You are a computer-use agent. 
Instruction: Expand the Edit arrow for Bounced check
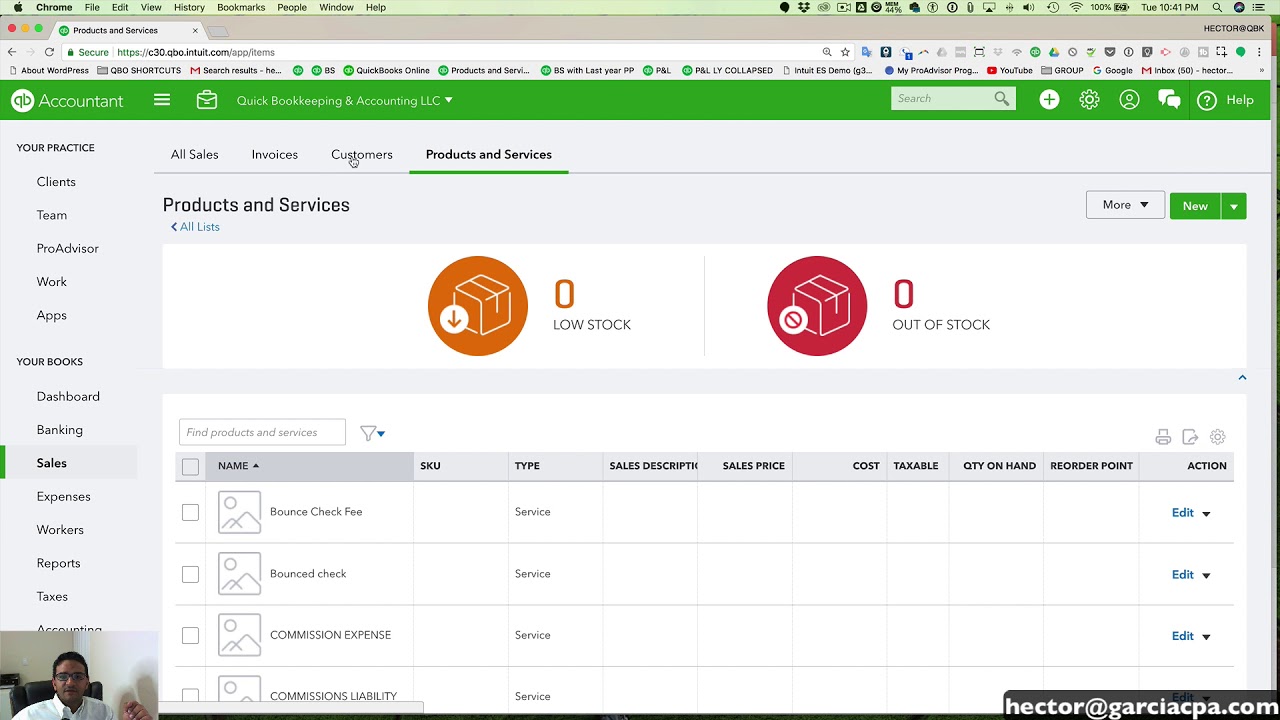point(1206,575)
